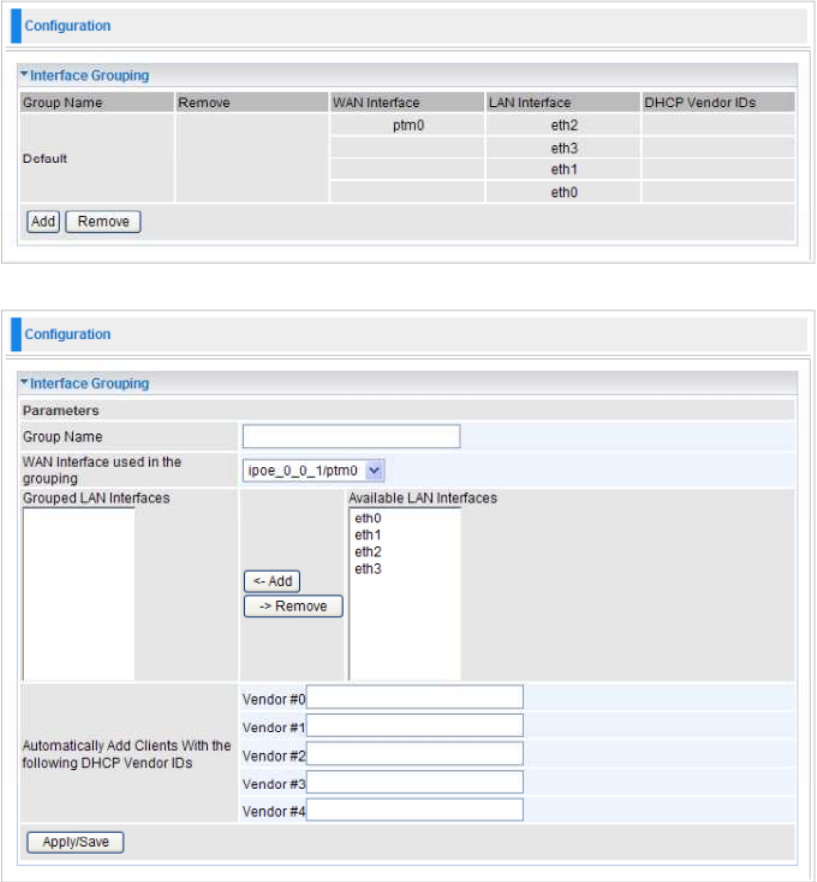Click the Vendor #3 input field
The height and width of the screenshot is (882, 817).
(x=415, y=782)
